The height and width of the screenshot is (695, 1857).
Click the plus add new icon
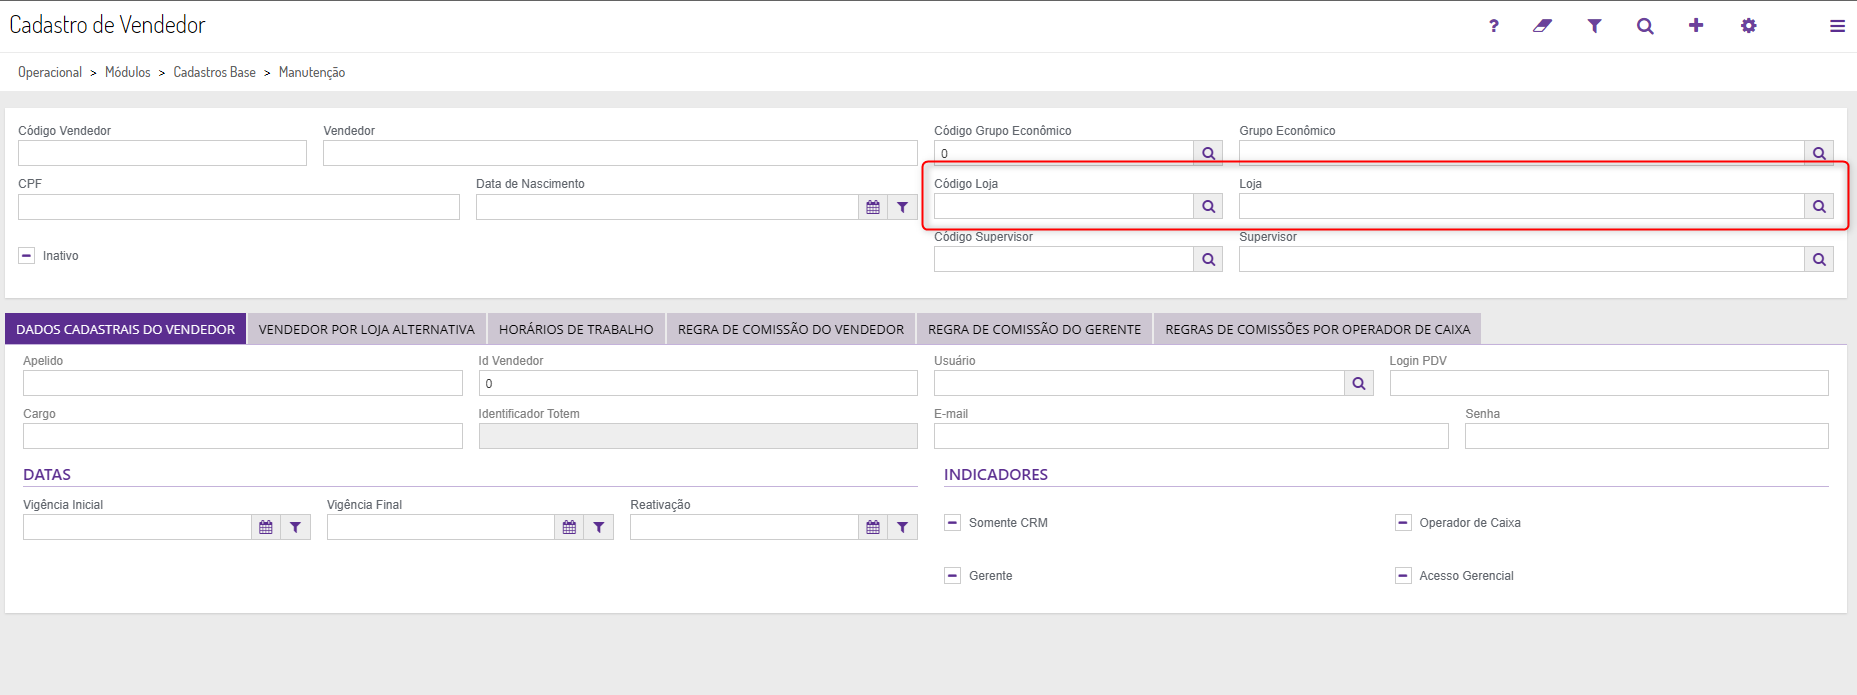[x=1696, y=26]
